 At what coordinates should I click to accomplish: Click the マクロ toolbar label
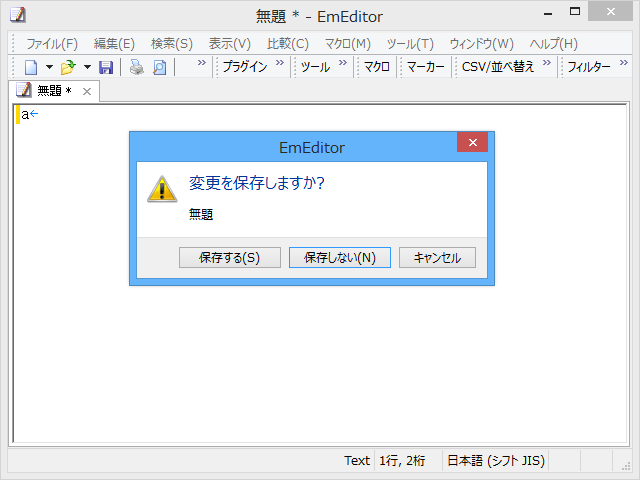[x=376, y=67]
